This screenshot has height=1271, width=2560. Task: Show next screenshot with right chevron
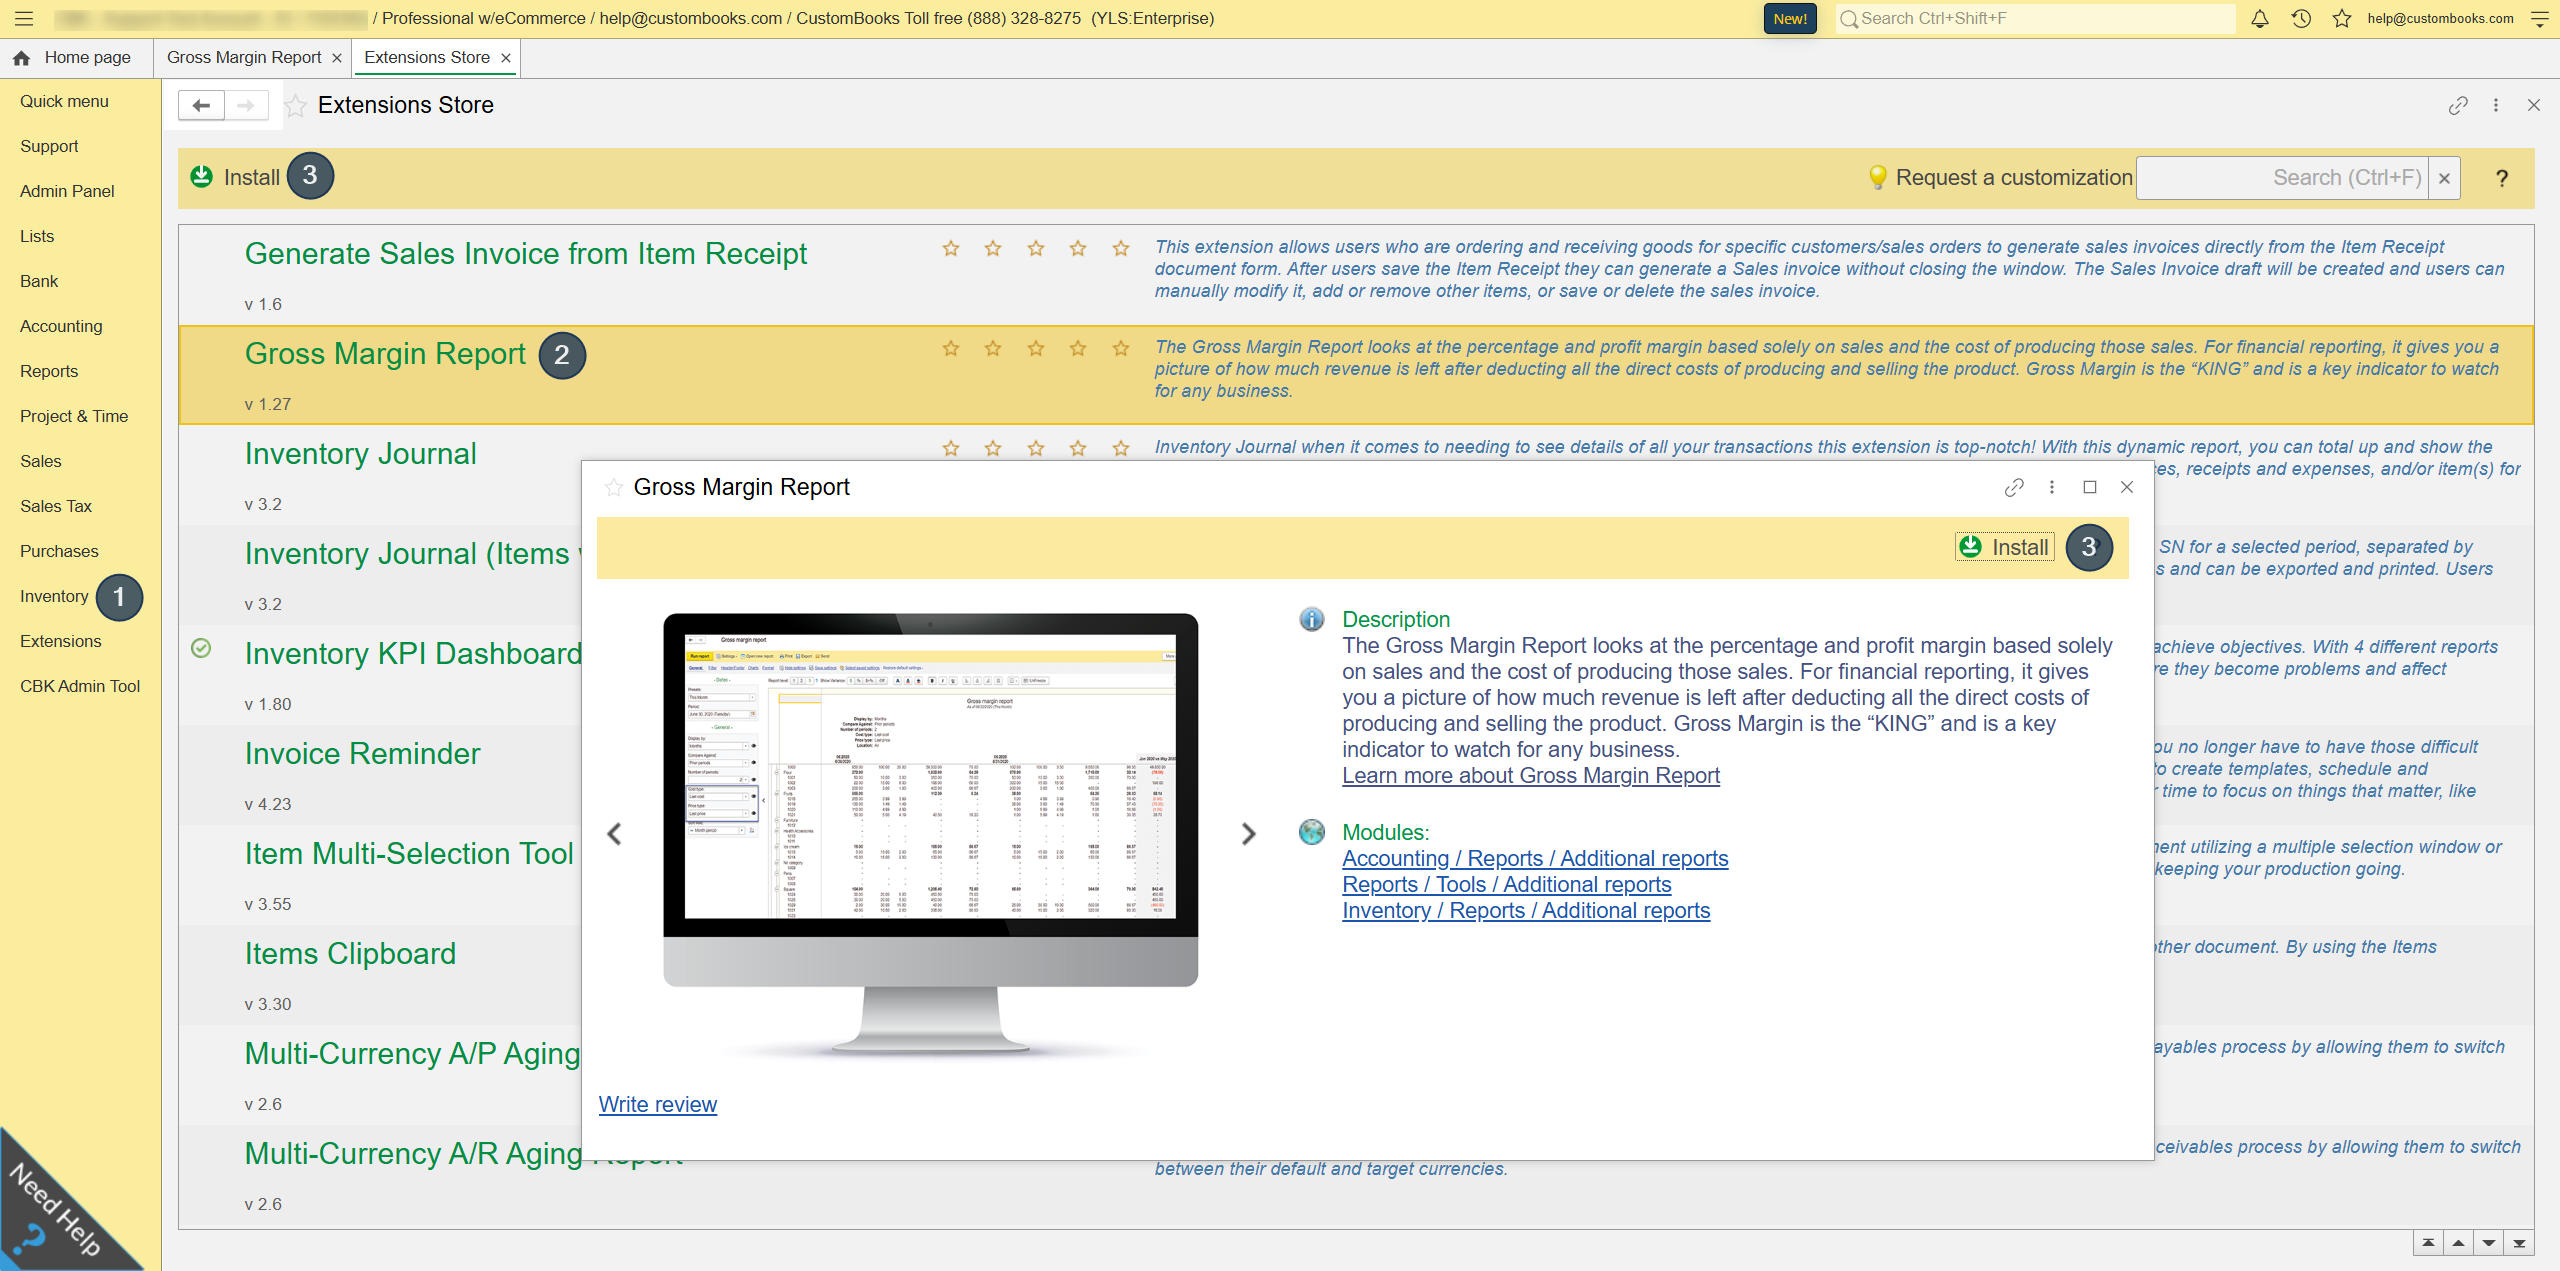coord(1248,834)
